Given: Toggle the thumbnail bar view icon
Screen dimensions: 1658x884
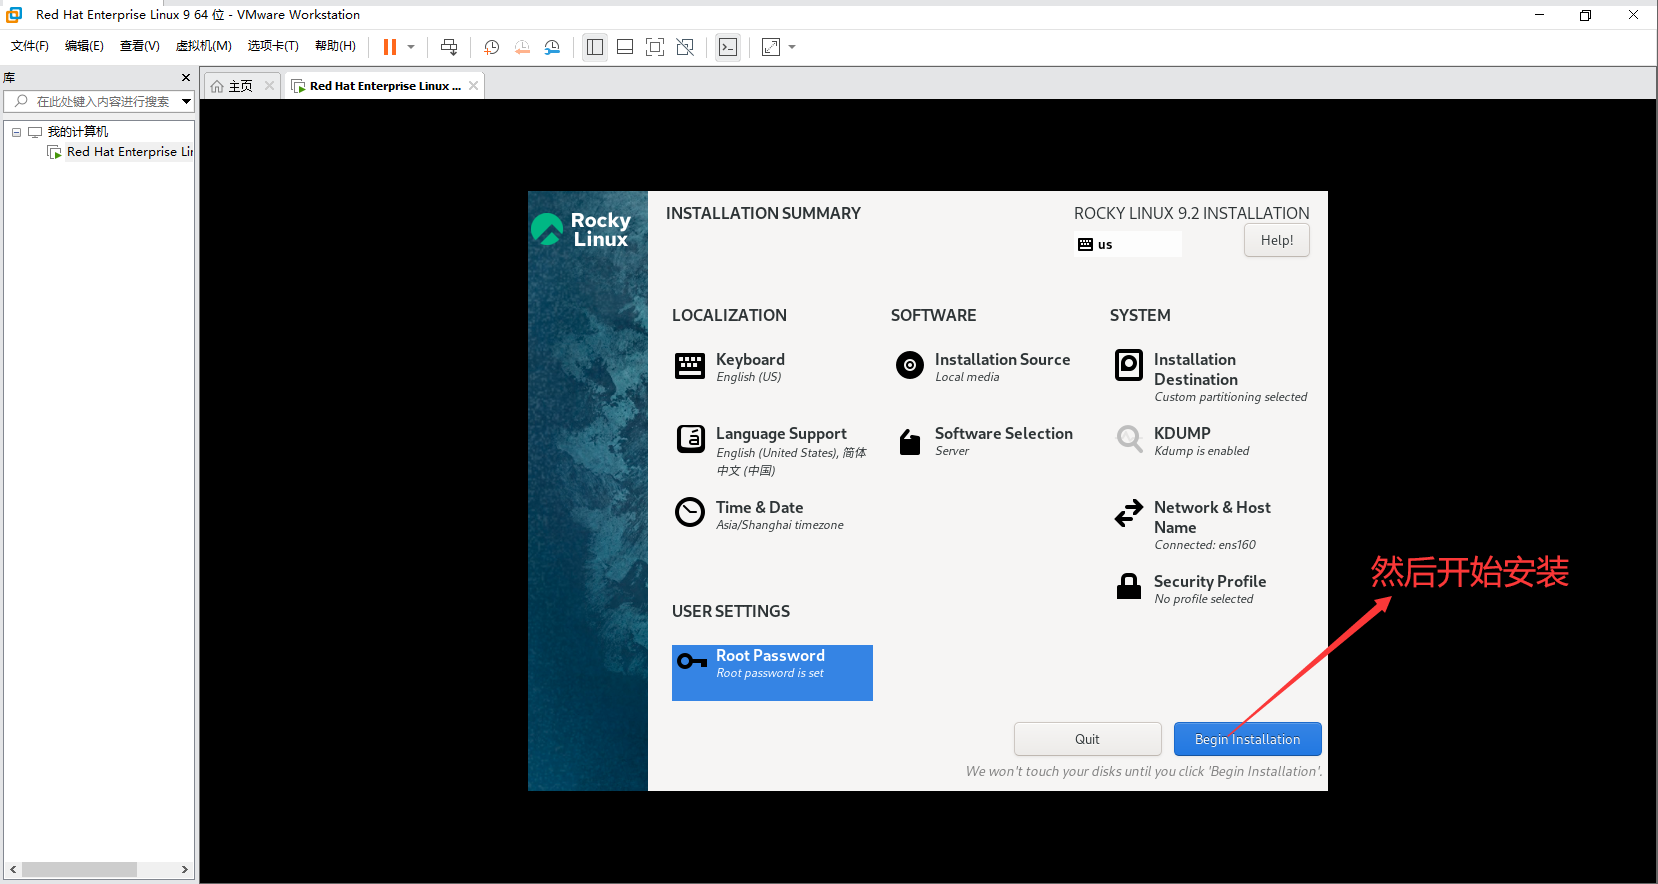Looking at the screenshot, I should (625, 47).
